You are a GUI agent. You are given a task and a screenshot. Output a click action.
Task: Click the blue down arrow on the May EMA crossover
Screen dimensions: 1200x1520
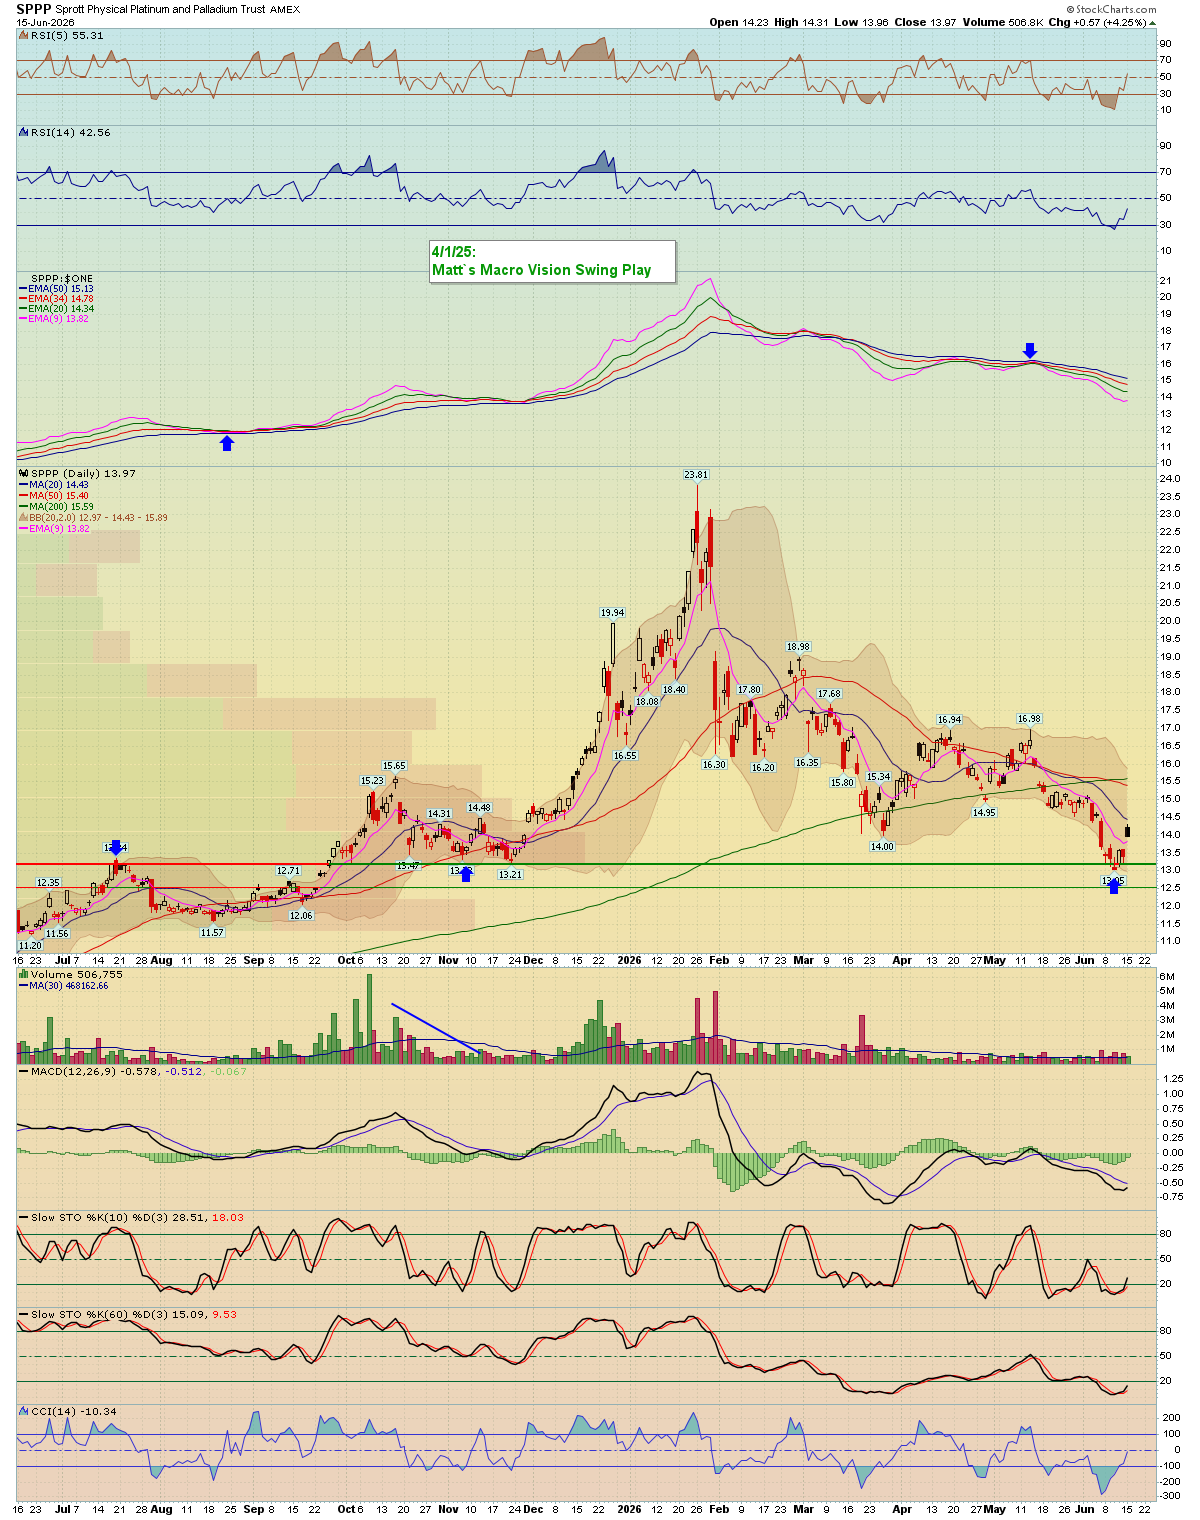click(x=1030, y=350)
